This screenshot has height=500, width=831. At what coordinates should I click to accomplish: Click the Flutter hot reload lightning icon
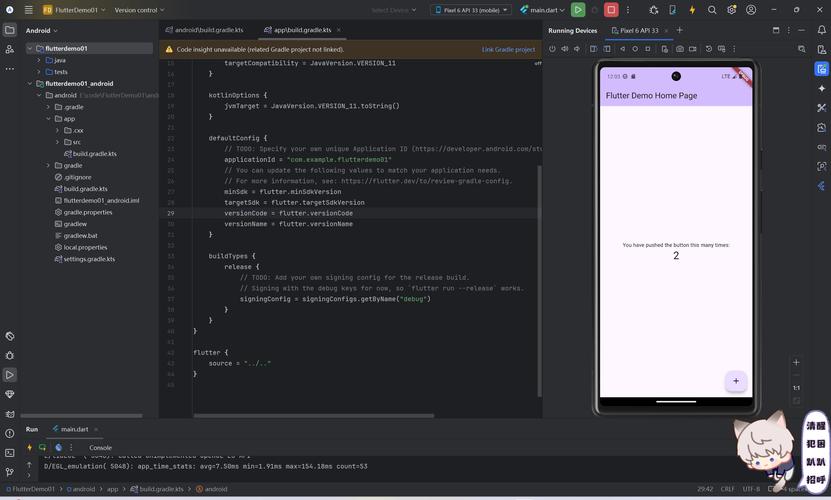pos(692,10)
